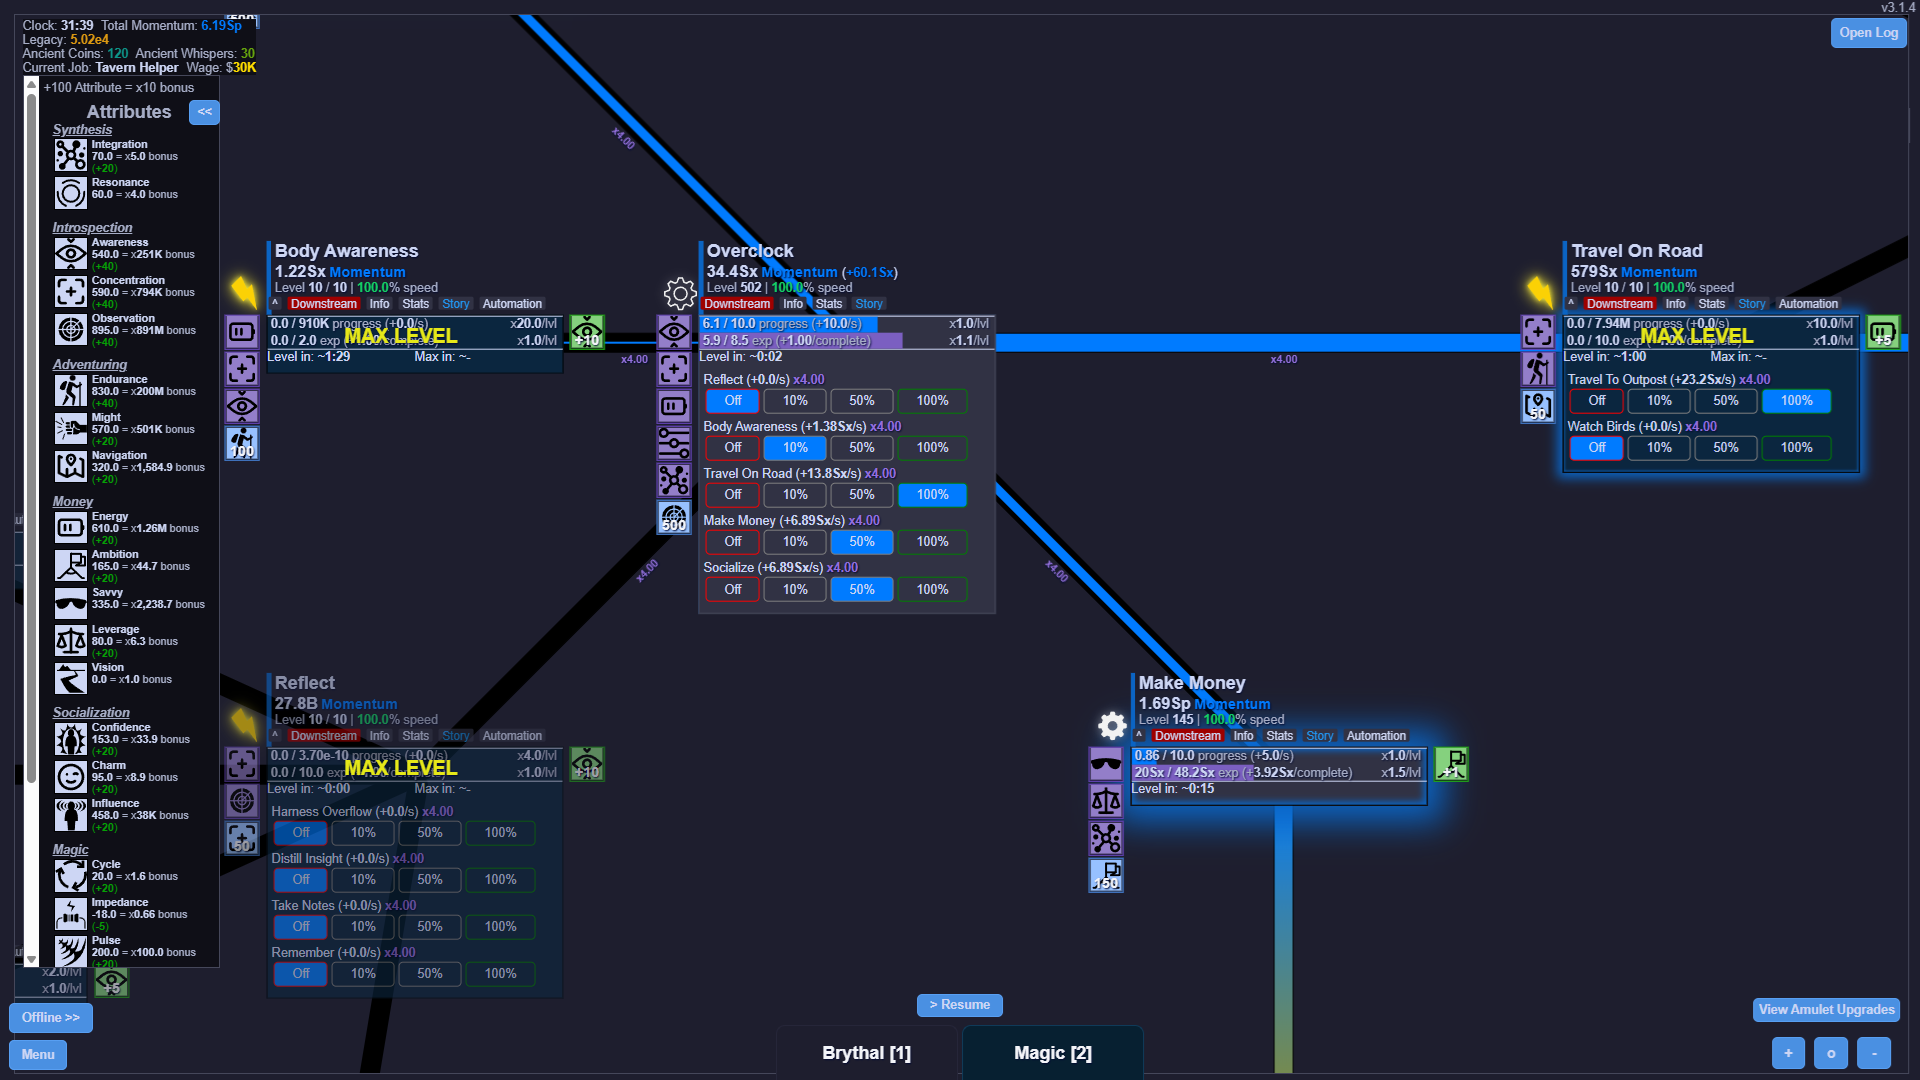Screen dimensions: 1920x1080
Task: Click the Resume button
Action: click(959, 1005)
